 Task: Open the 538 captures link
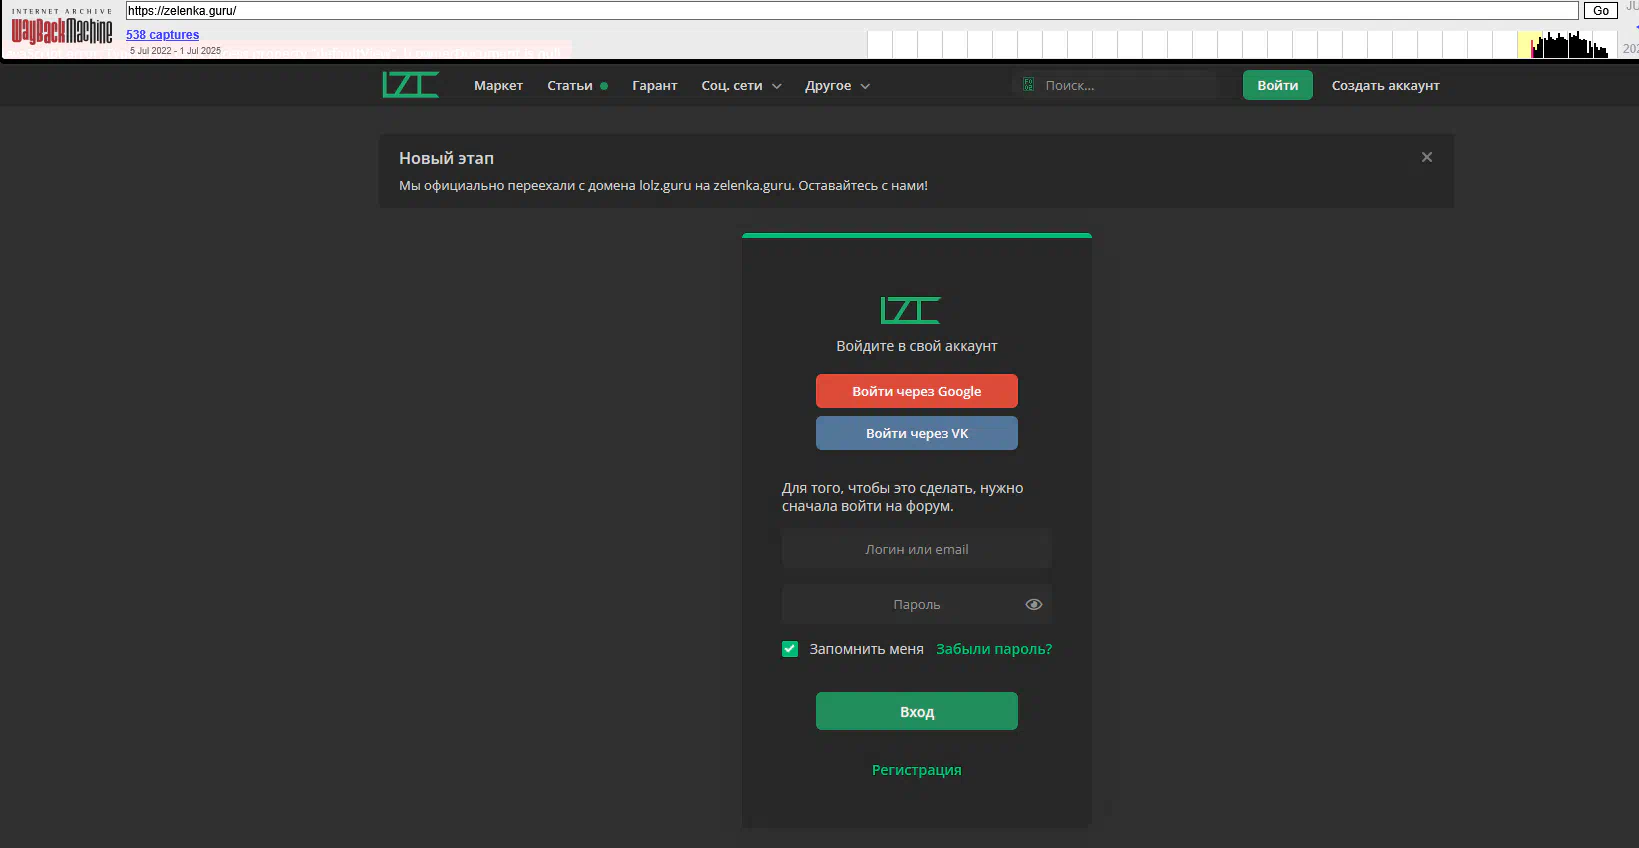pos(162,35)
